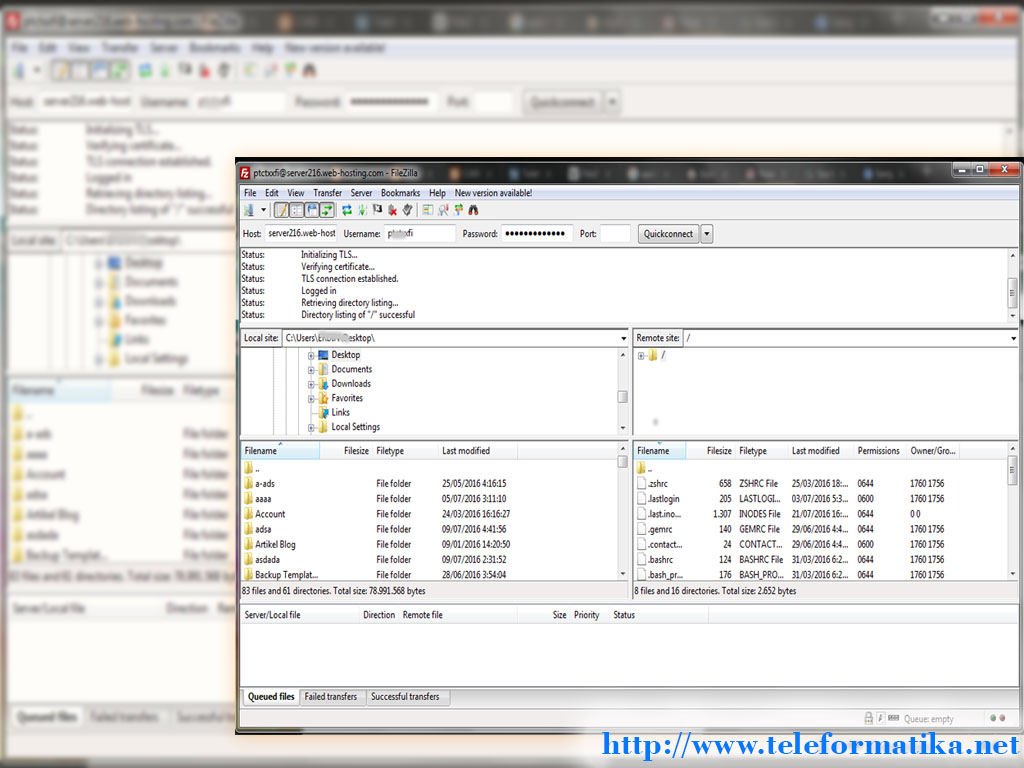The height and width of the screenshot is (768, 1024).
Task: Toggle the message log display
Action: click(x=281, y=209)
